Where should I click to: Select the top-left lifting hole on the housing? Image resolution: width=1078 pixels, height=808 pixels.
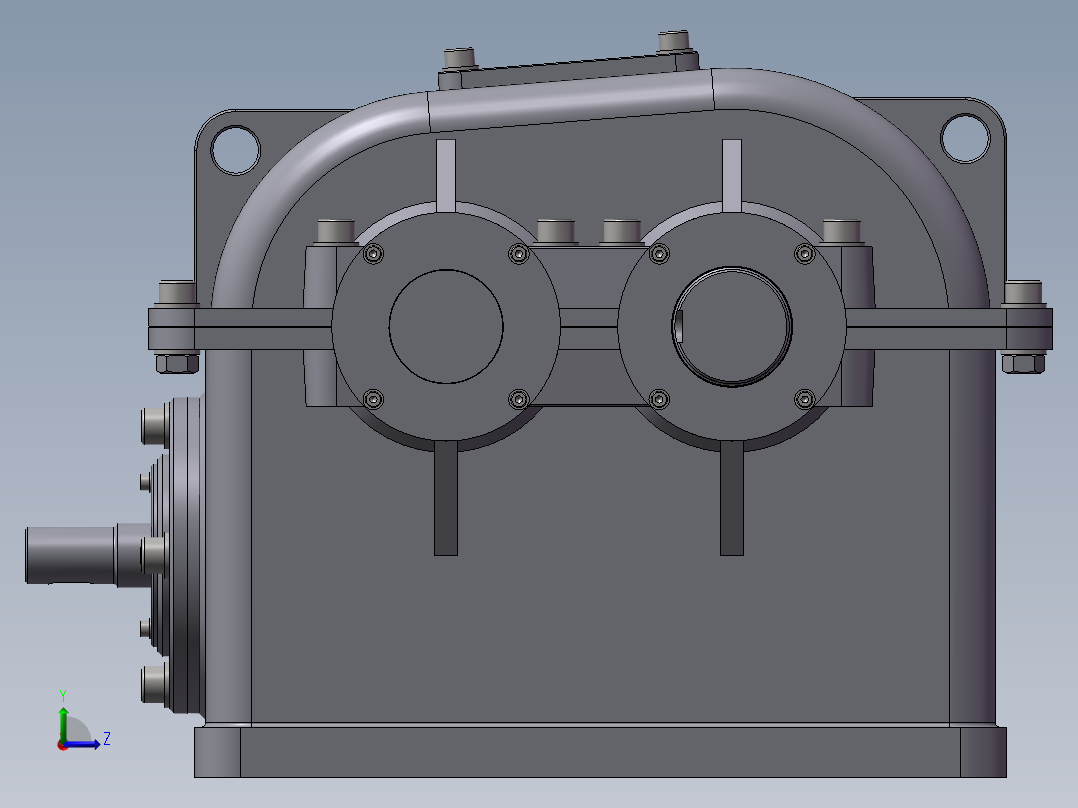[x=235, y=148]
